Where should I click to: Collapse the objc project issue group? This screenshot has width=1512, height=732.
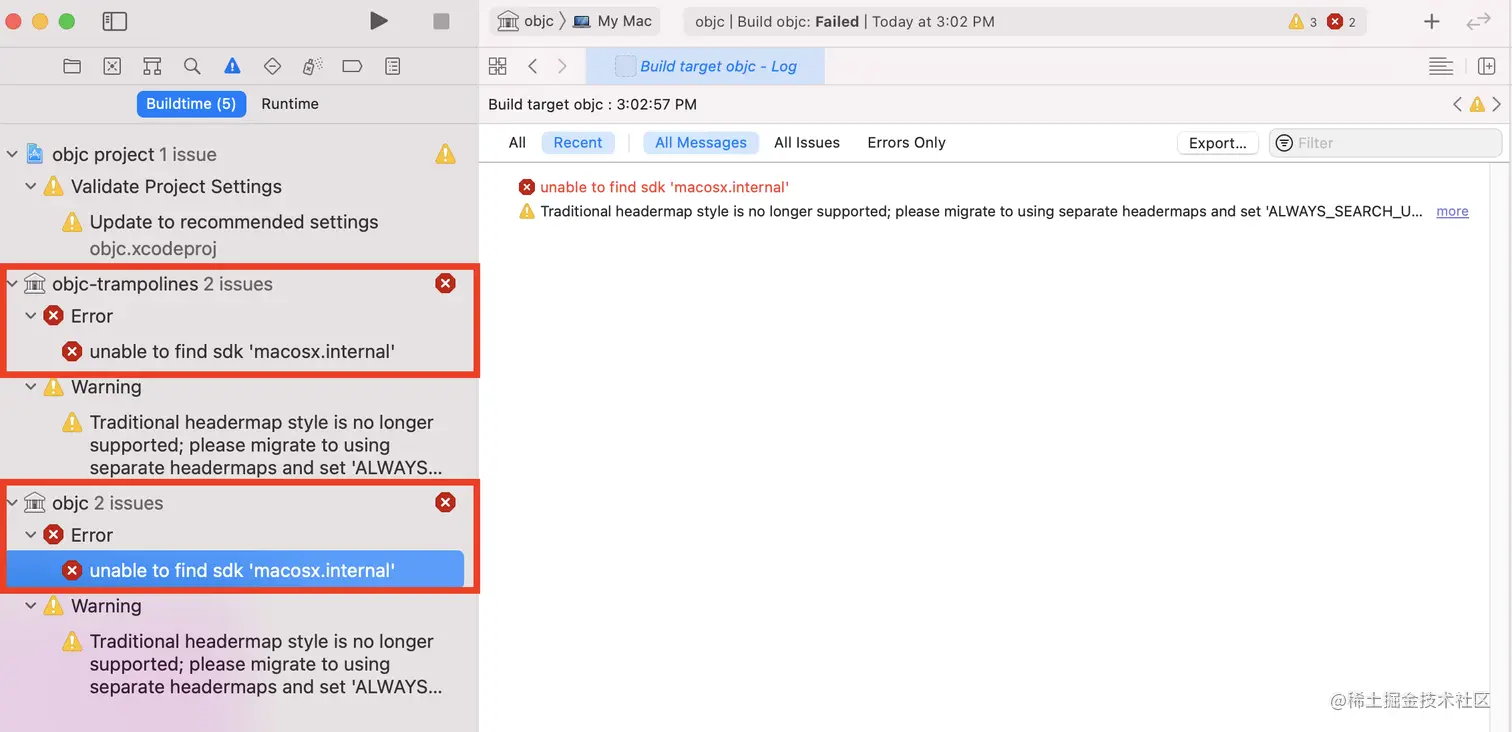pyautogui.click(x=12, y=154)
